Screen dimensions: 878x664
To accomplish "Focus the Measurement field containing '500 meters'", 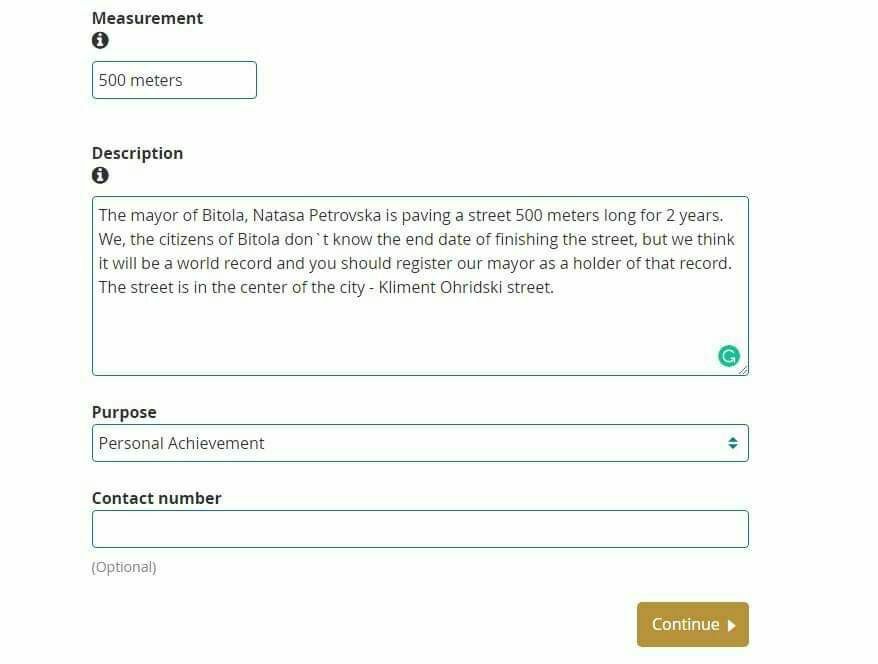I will coord(174,80).
